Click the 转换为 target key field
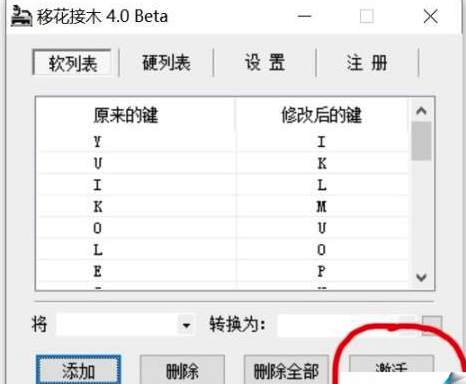 point(347,325)
